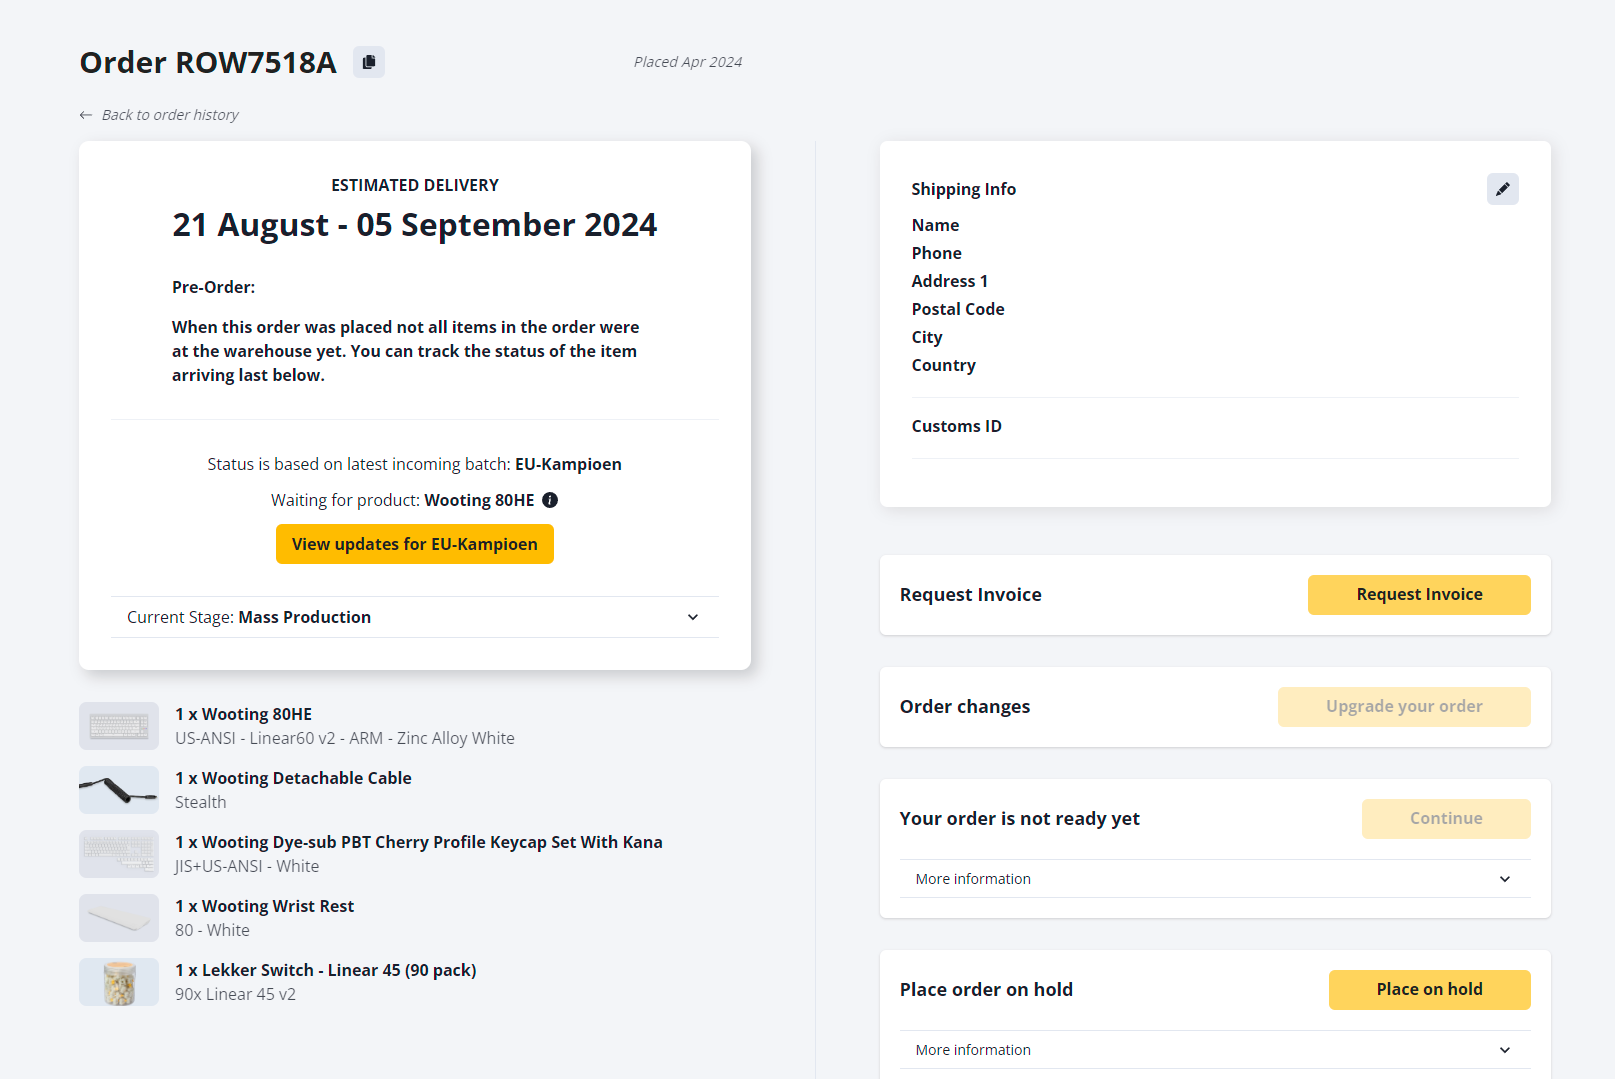The image size is (1615, 1079).
Task: Click the edit pencil in Shipping Info
Action: tap(1502, 189)
